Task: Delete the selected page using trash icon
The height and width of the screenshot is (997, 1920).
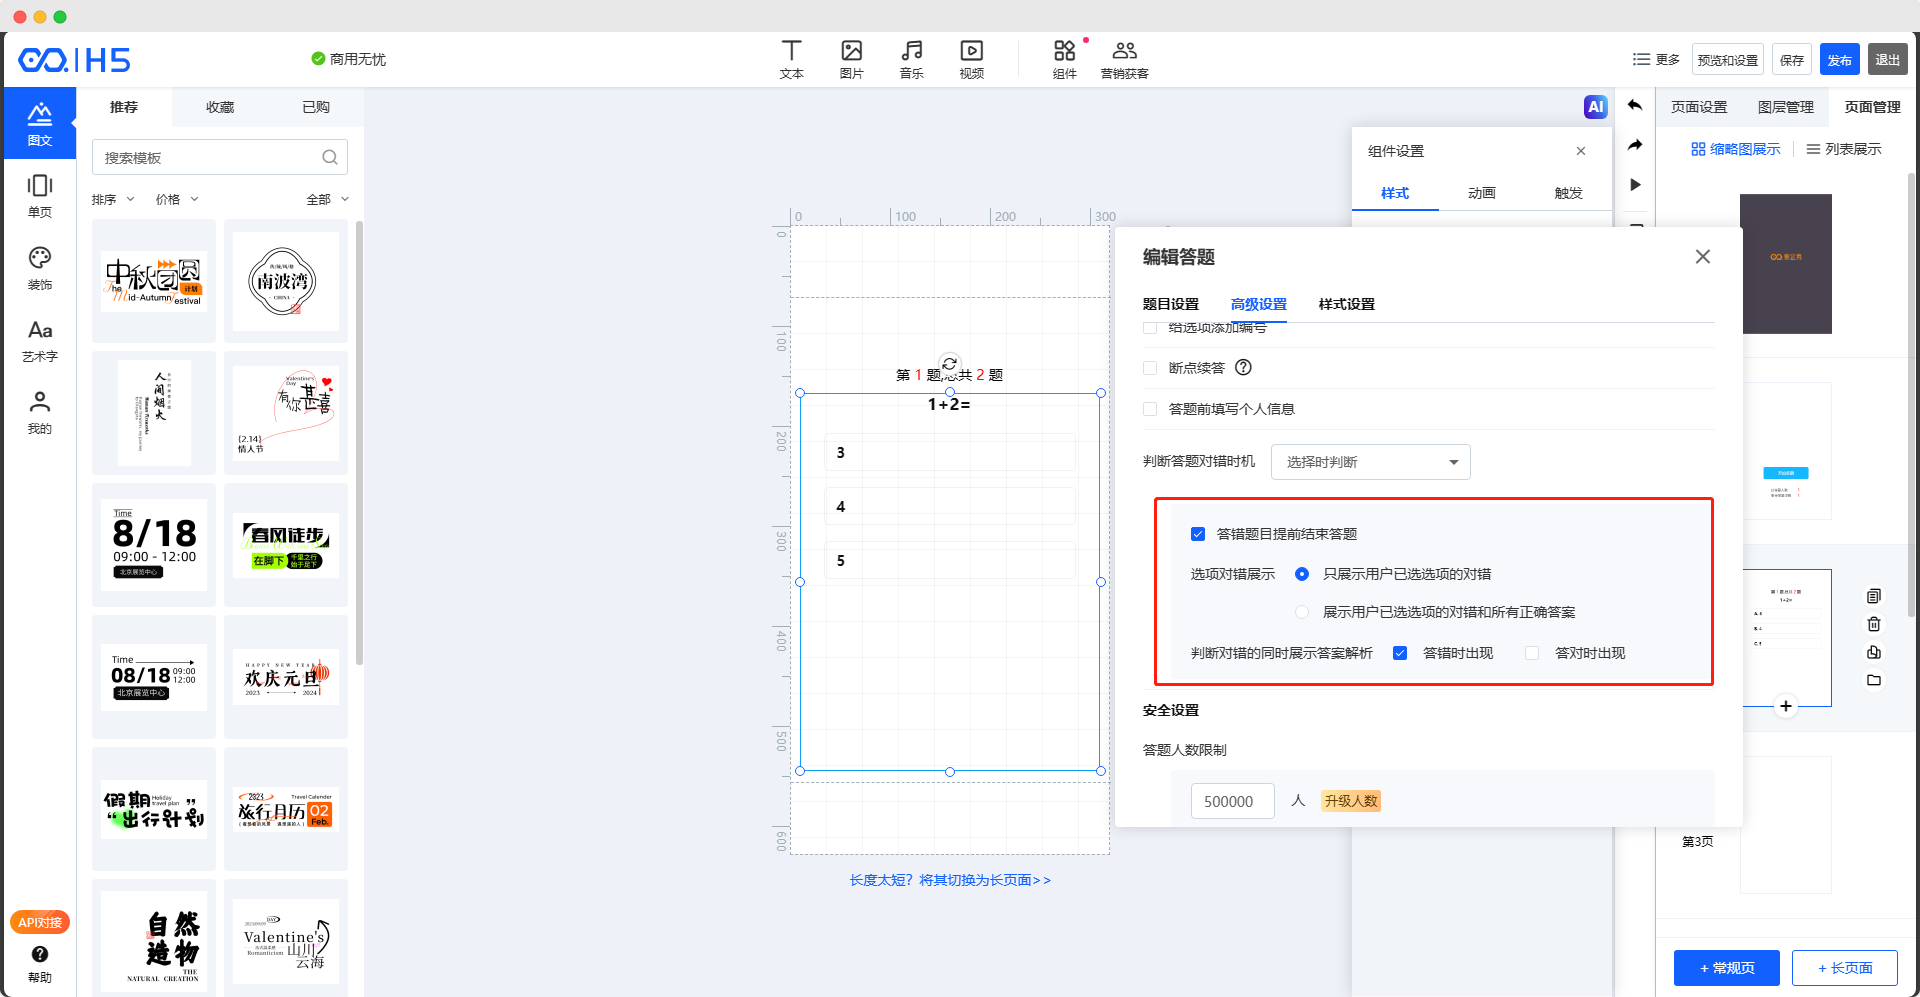Action: [x=1874, y=624]
